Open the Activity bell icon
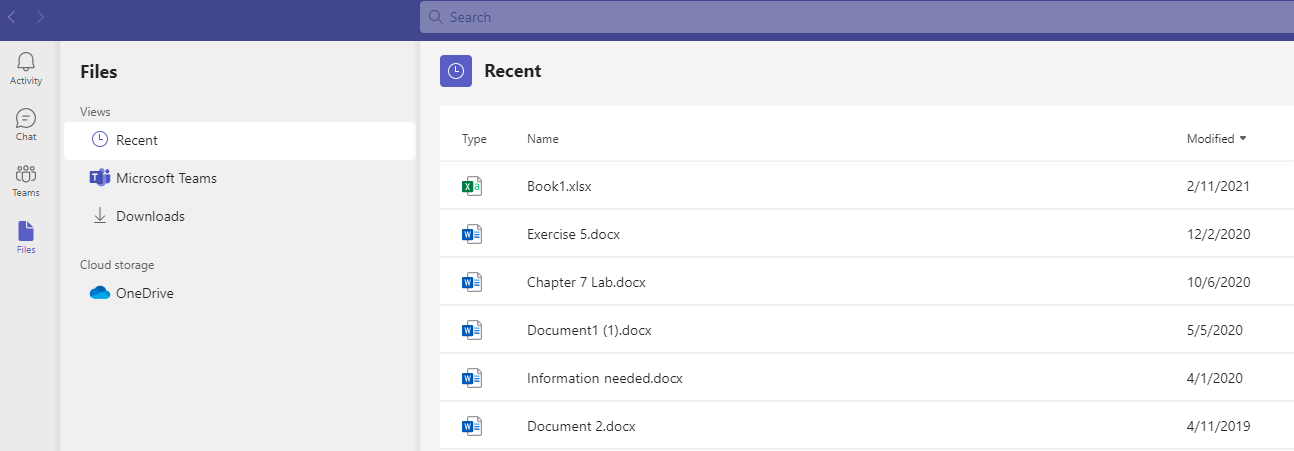Screen dimensions: 1294x451 point(26,62)
